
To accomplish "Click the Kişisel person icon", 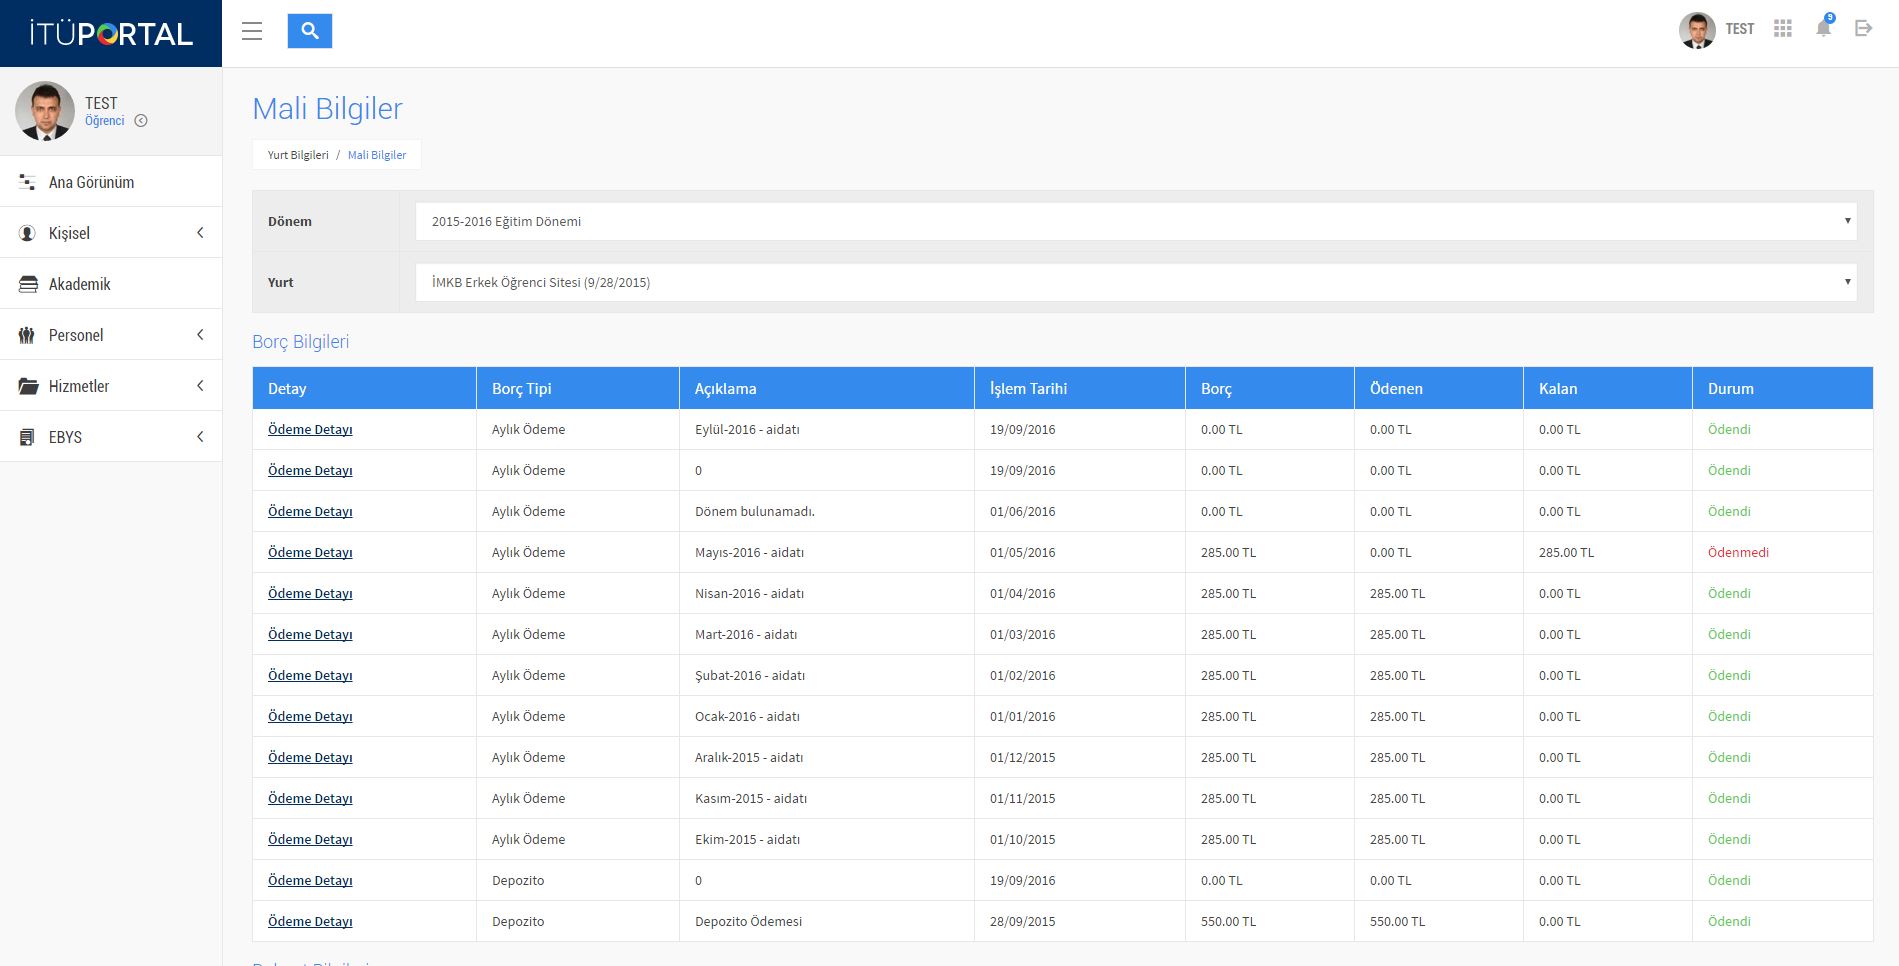I will click(27, 233).
